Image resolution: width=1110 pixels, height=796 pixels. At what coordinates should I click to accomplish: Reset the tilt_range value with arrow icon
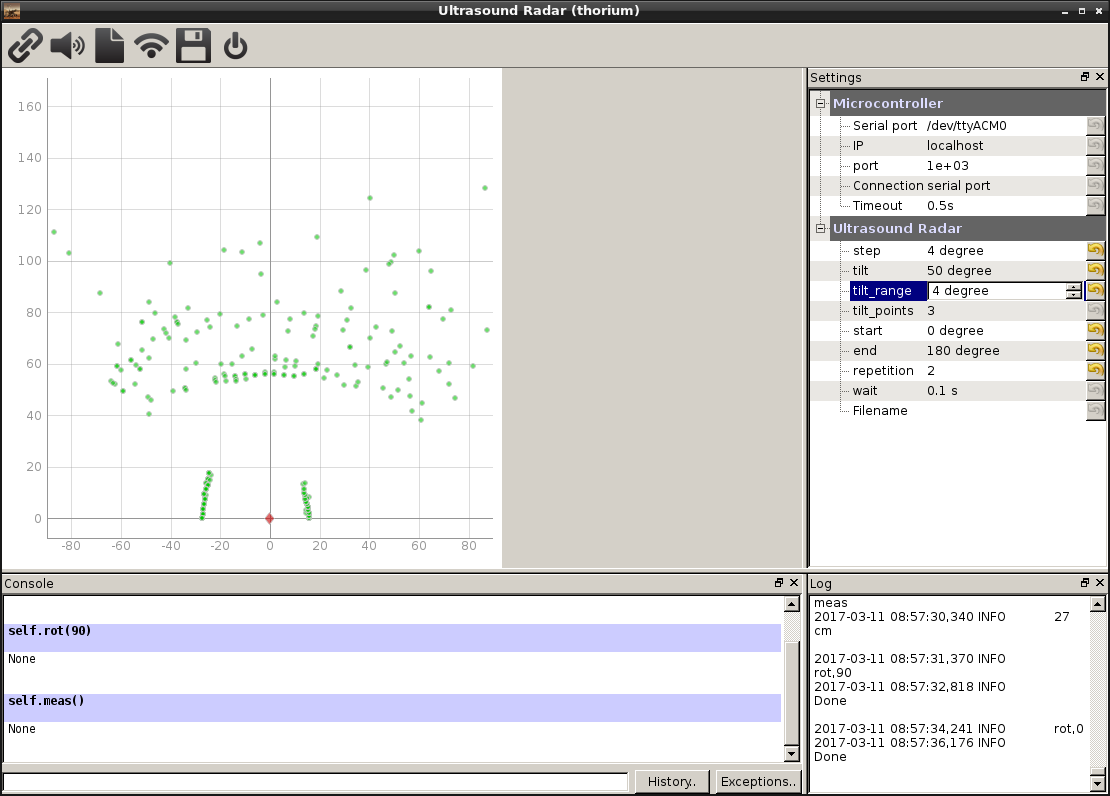1096,291
